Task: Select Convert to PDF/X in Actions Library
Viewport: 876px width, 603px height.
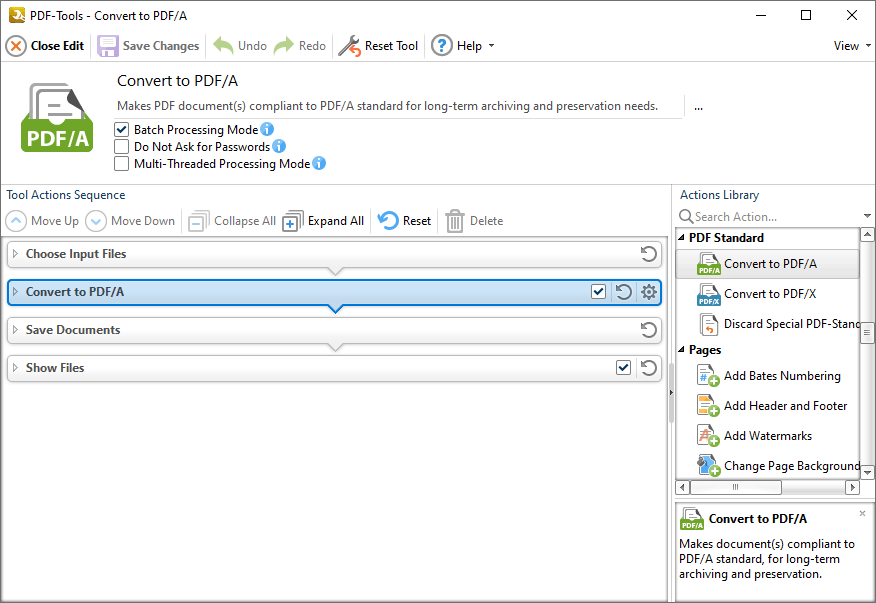Action: pos(768,294)
